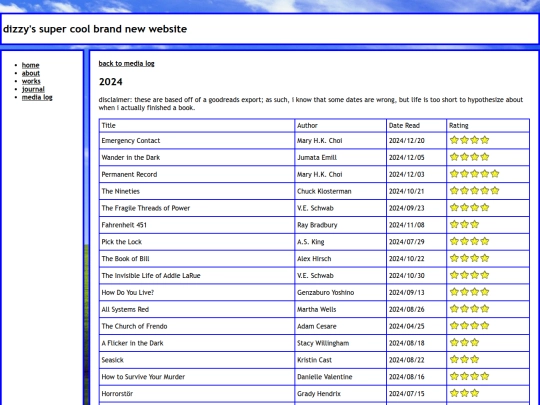Click the 'back to media log' link
This screenshot has width=540, height=405.
pos(126,63)
